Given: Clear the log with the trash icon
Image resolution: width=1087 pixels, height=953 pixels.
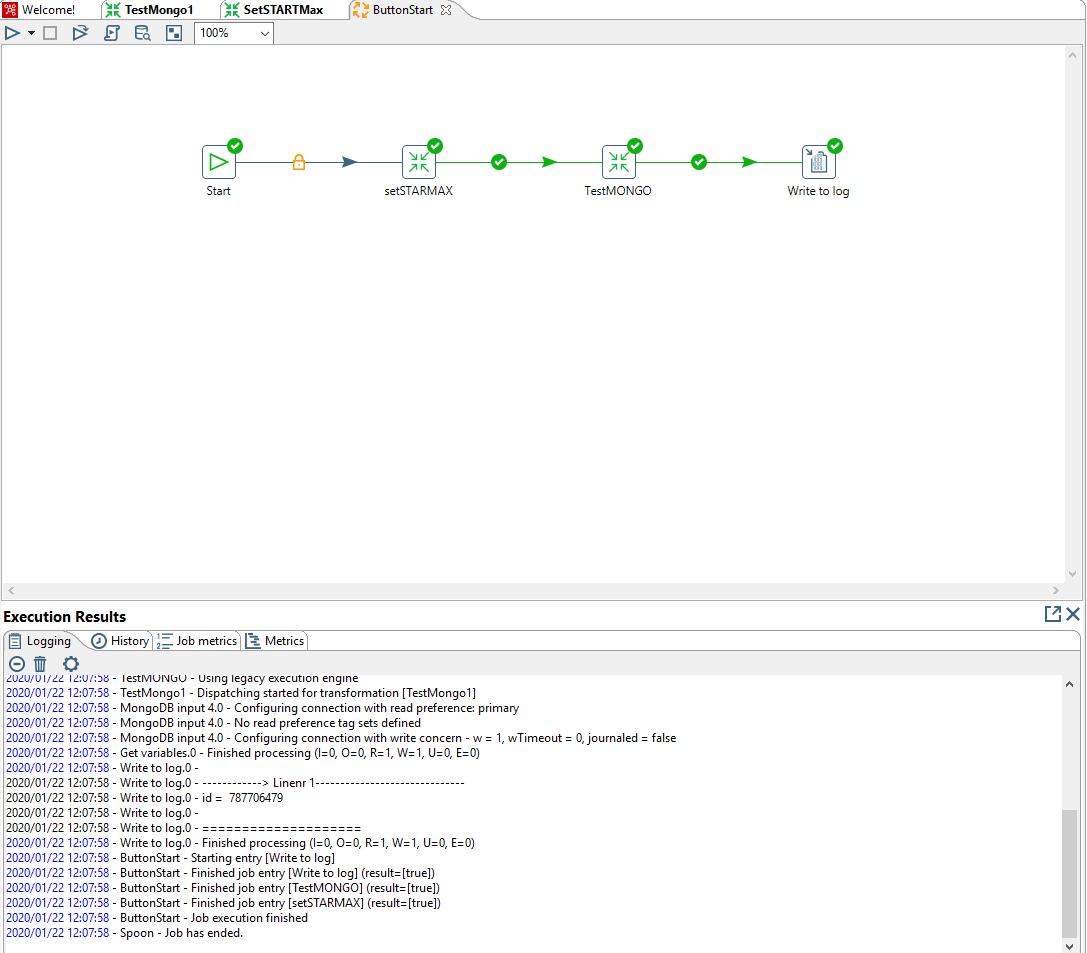Looking at the screenshot, I should click(x=40, y=663).
